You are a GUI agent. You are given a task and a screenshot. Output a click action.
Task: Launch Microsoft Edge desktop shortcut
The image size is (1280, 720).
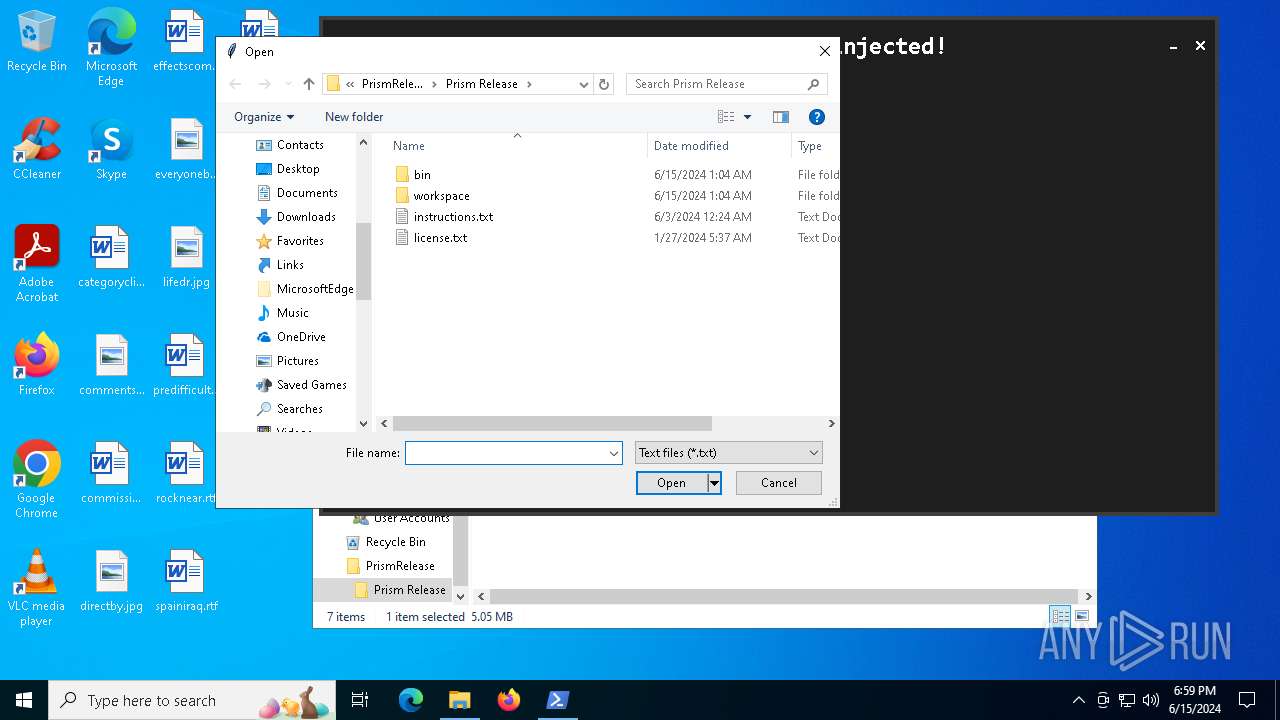(111, 47)
